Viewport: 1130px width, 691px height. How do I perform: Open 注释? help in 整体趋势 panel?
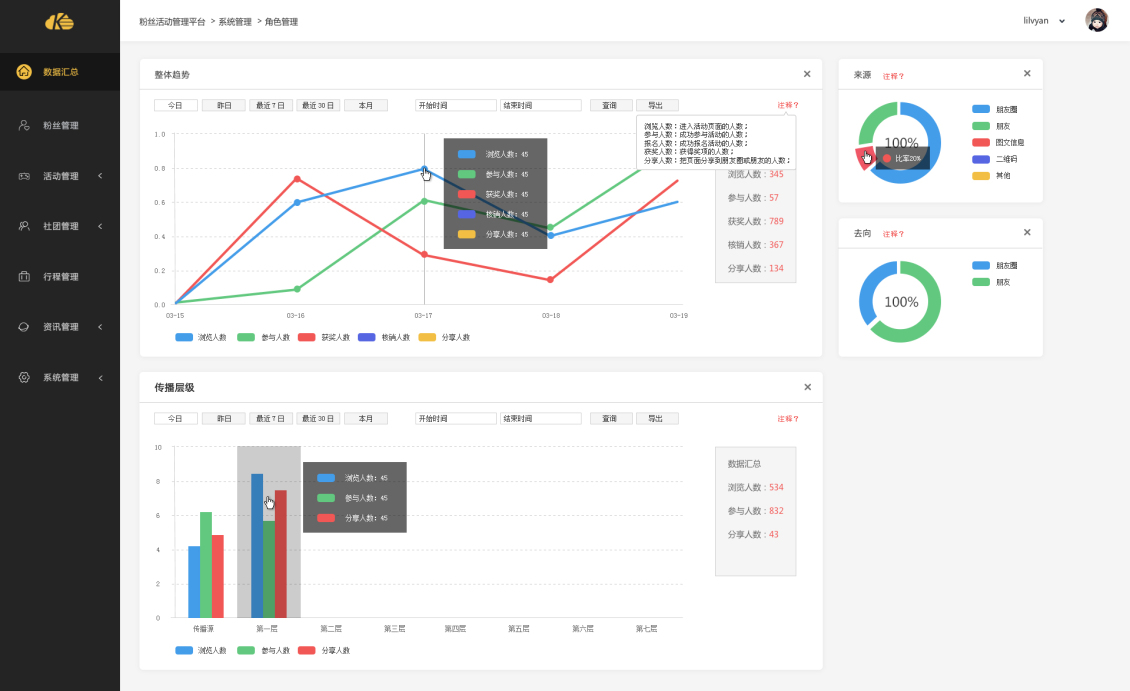(788, 105)
